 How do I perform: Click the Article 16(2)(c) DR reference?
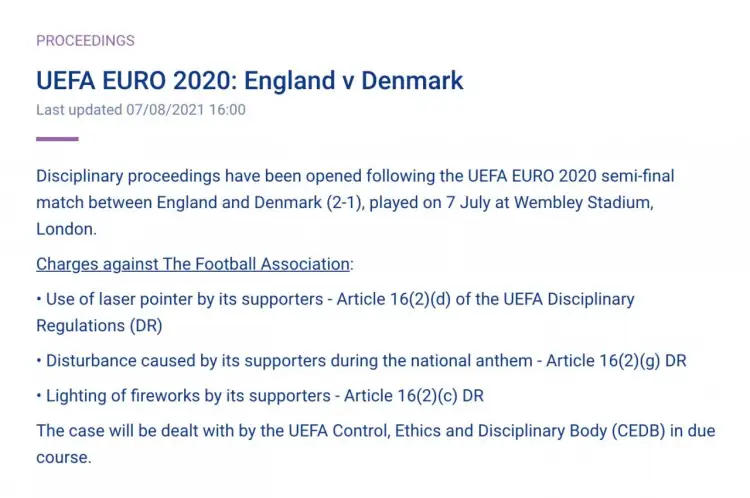click(x=414, y=396)
